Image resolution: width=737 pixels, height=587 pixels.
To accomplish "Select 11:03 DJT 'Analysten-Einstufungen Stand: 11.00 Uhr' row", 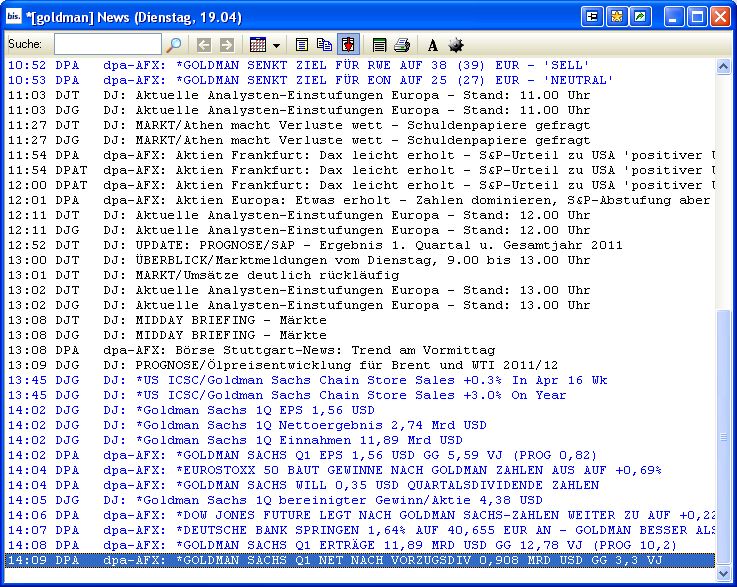I will pos(361,95).
